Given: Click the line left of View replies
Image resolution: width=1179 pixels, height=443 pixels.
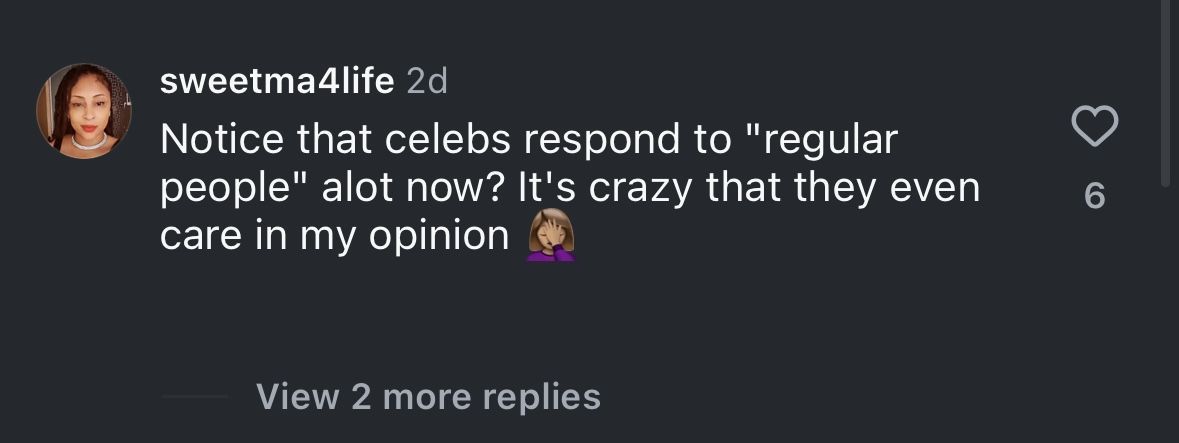Looking at the screenshot, I should click(195, 397).
